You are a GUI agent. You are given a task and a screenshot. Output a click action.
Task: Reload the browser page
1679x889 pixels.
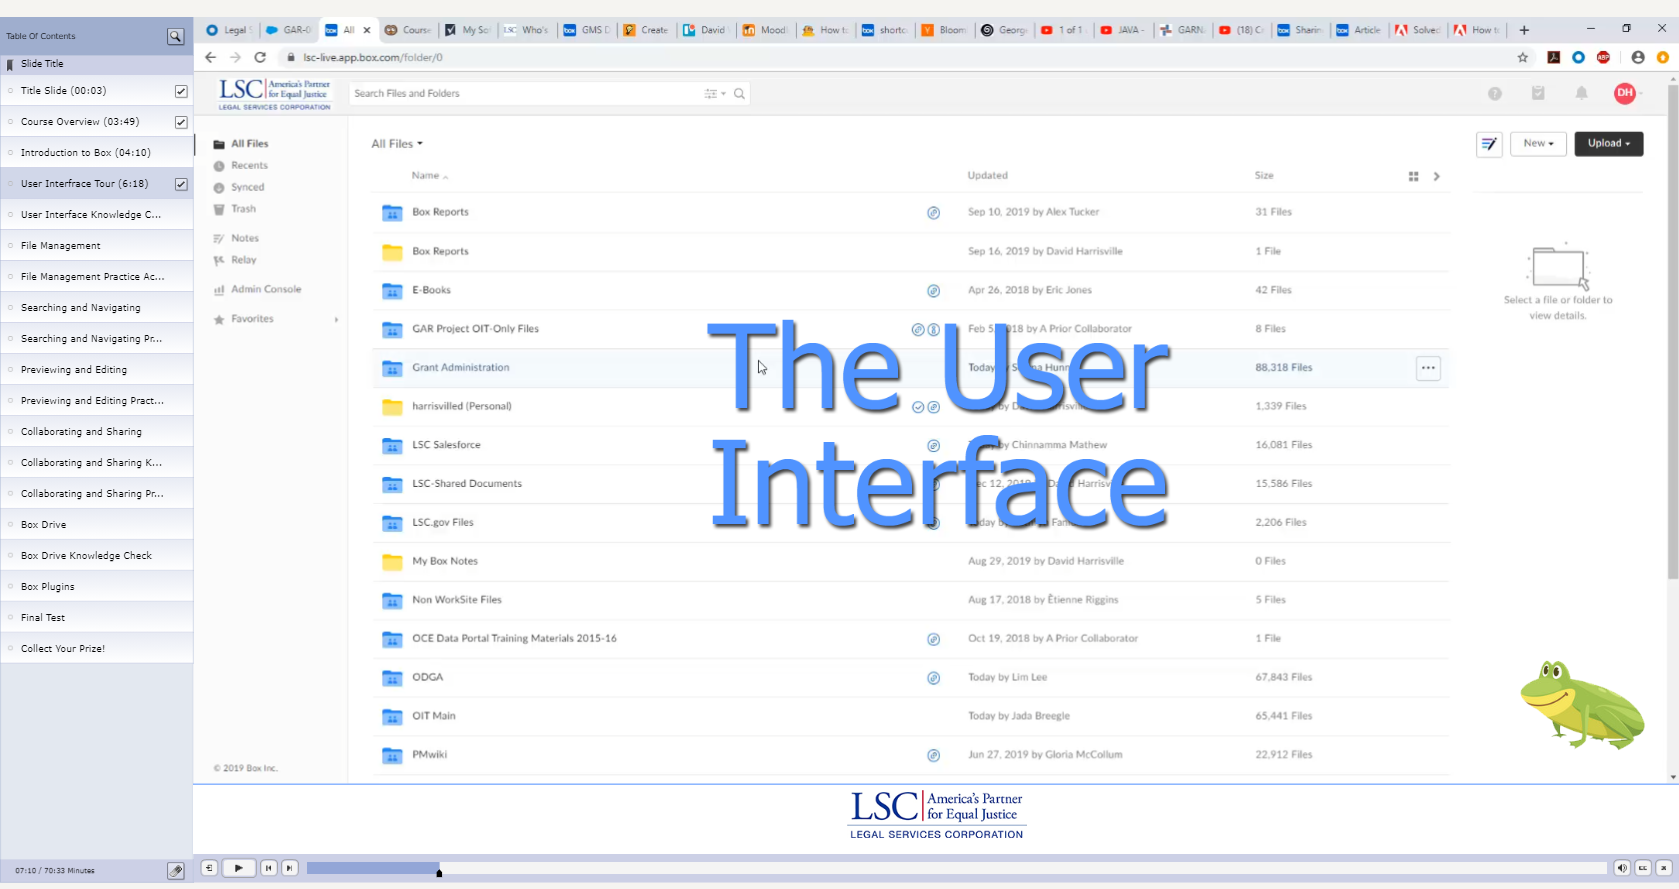(260, 58)
